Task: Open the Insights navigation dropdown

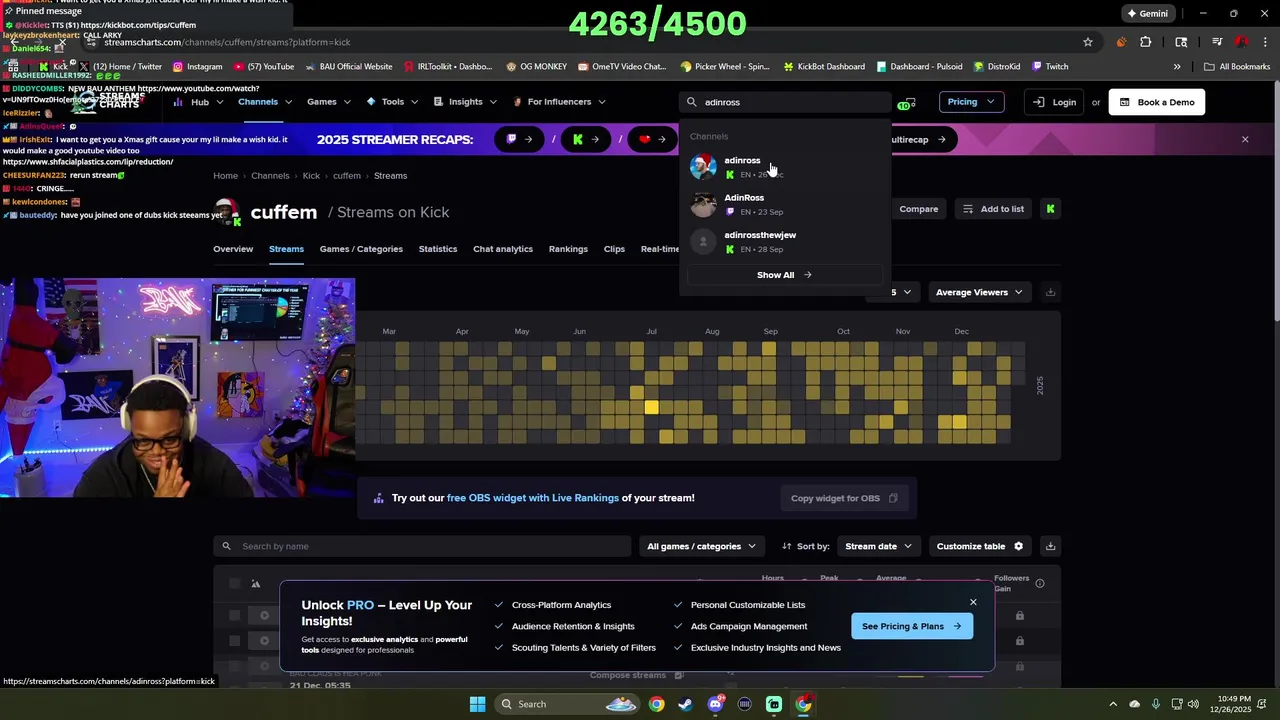Action: [x=465, y=102]
